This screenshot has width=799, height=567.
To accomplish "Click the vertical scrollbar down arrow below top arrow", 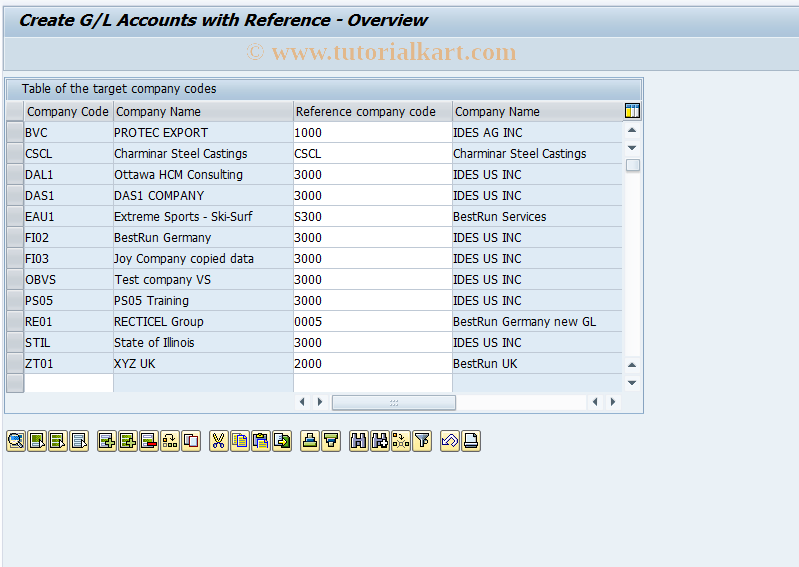I will click(632, 148).
